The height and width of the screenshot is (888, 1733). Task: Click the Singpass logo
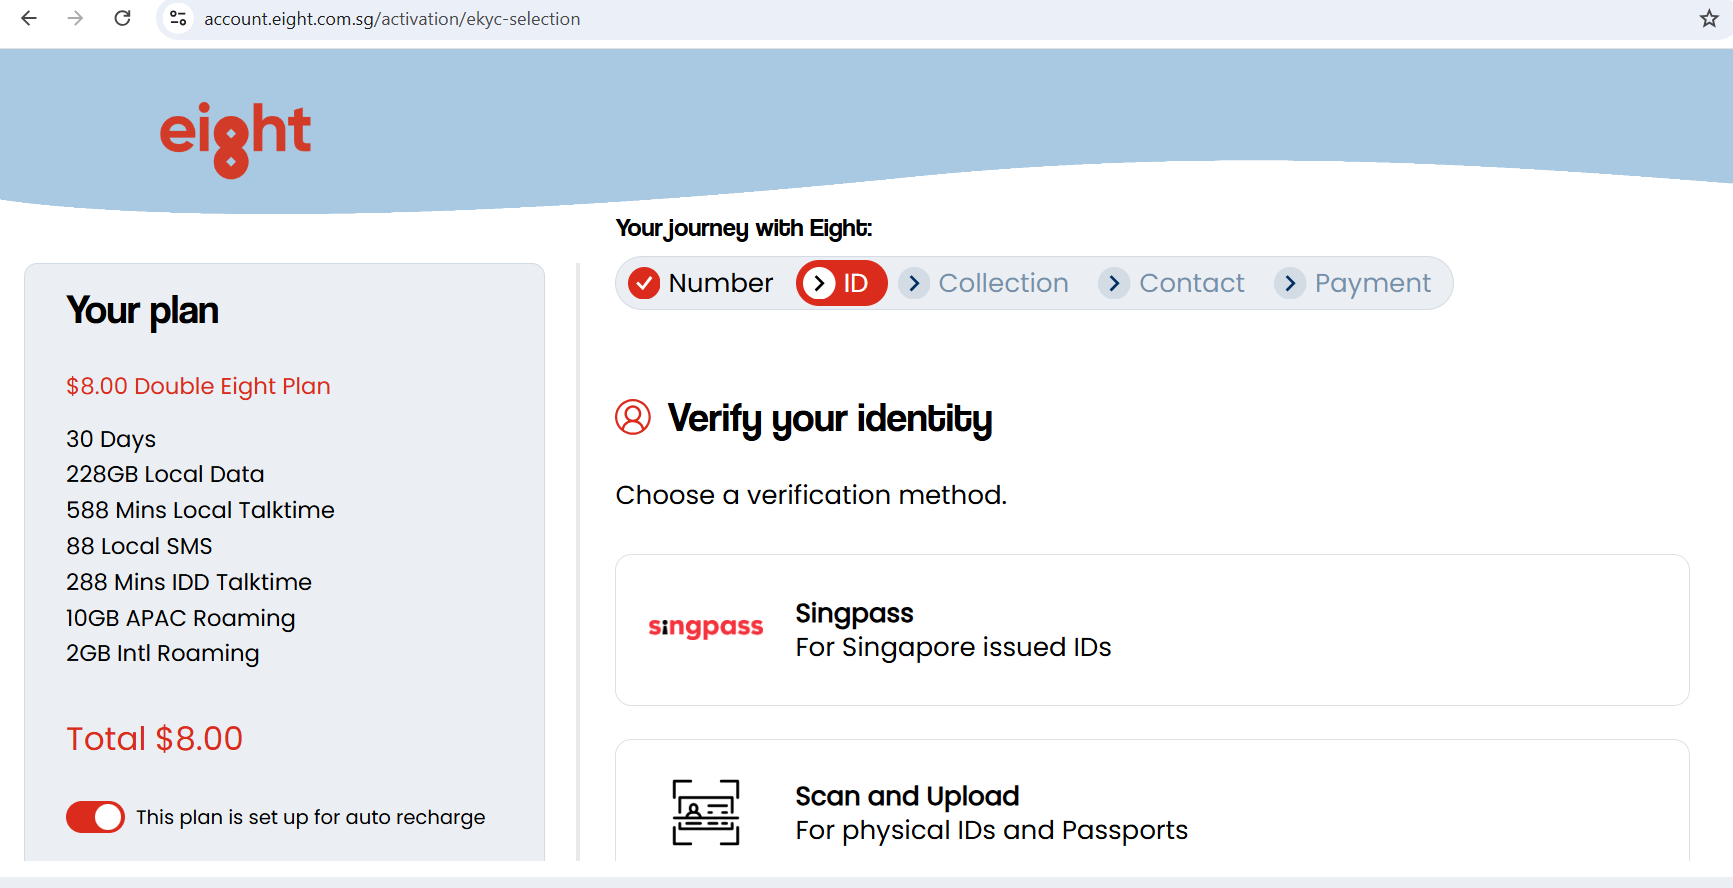tap(706, 627)
